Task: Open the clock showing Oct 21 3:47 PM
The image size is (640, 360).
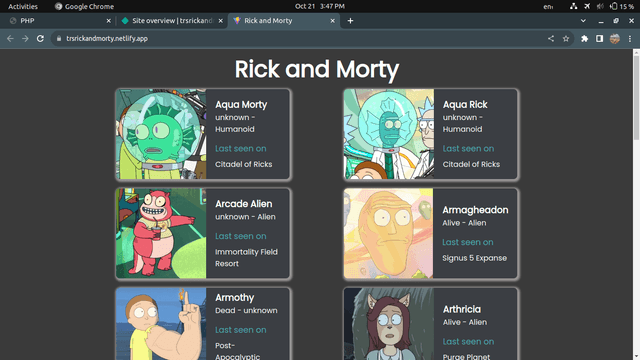Action: point(320,6)
